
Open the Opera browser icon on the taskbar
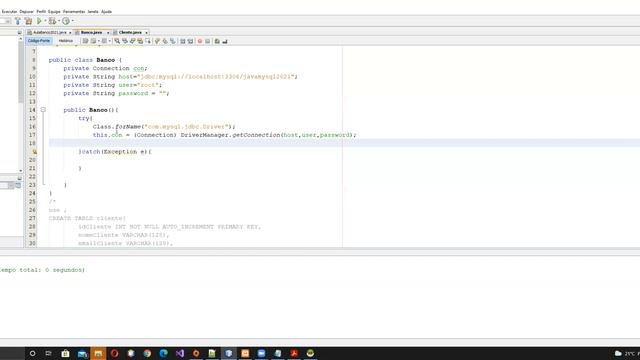(114, 353)
